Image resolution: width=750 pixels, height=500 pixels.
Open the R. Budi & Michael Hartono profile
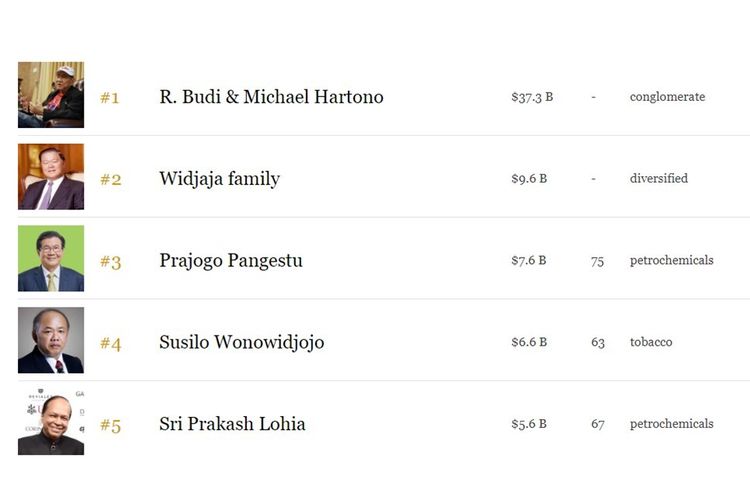[271, 97]
